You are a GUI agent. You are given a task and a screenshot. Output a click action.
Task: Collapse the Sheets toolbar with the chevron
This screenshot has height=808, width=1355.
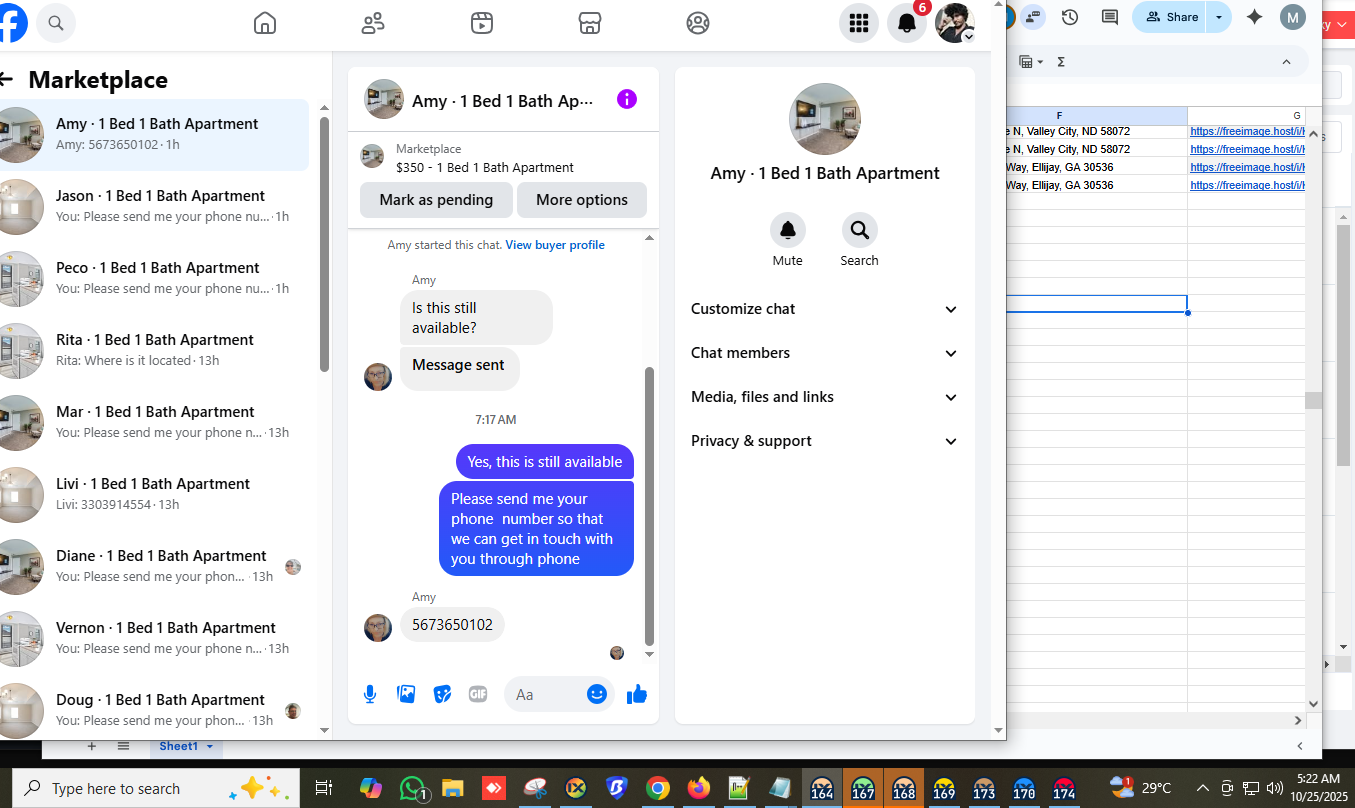coord(1287,62)
